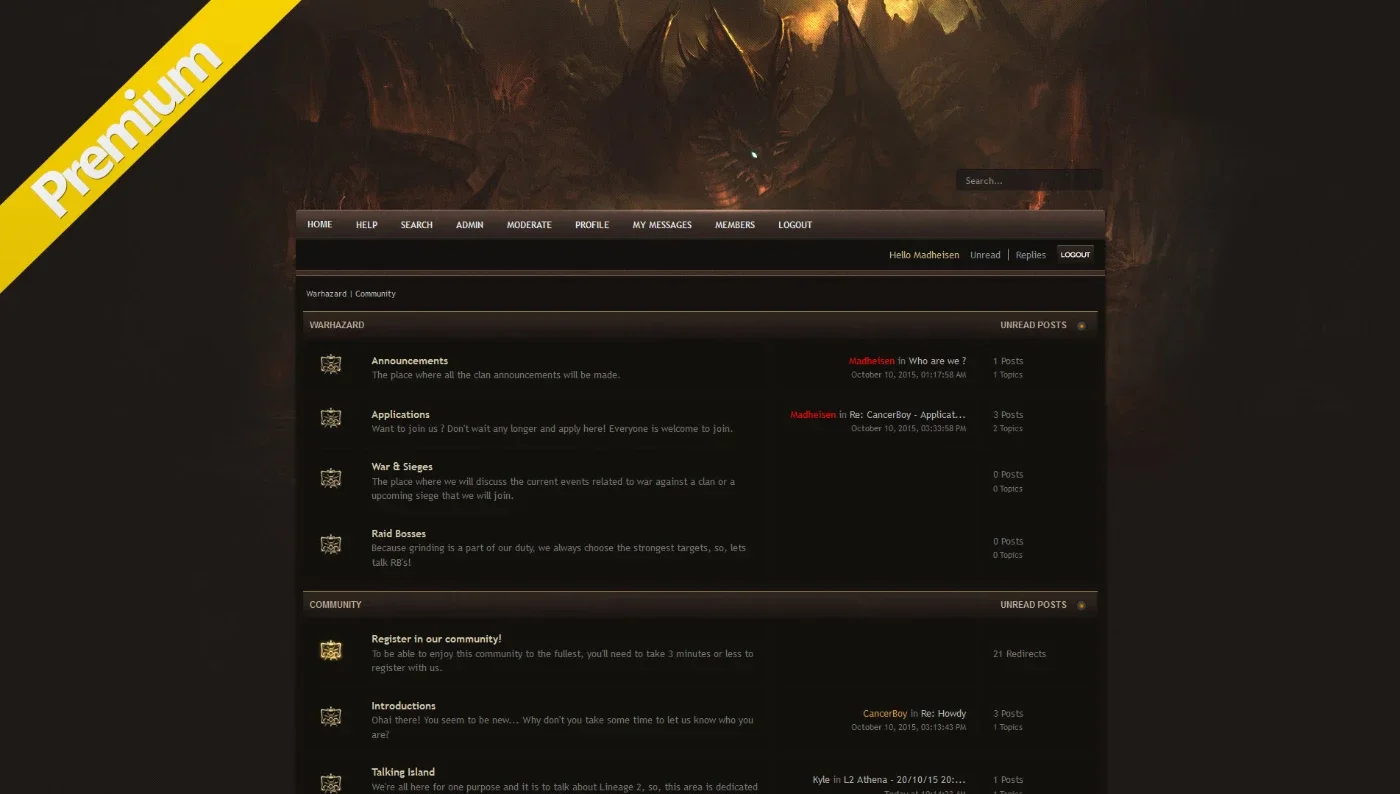Click the Introductions board icon
The width and height of the screenshot is (1400, 794).
(331, 717)
